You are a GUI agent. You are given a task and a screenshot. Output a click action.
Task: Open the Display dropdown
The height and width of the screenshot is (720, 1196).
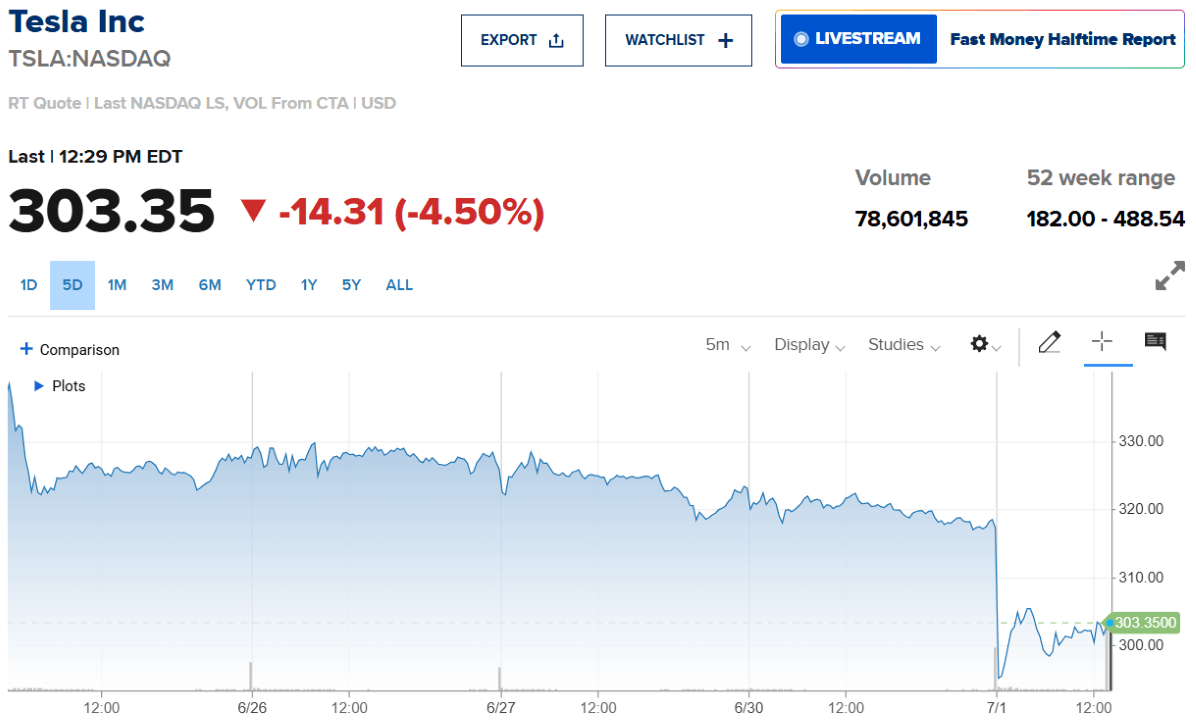(x=809, y=345)
